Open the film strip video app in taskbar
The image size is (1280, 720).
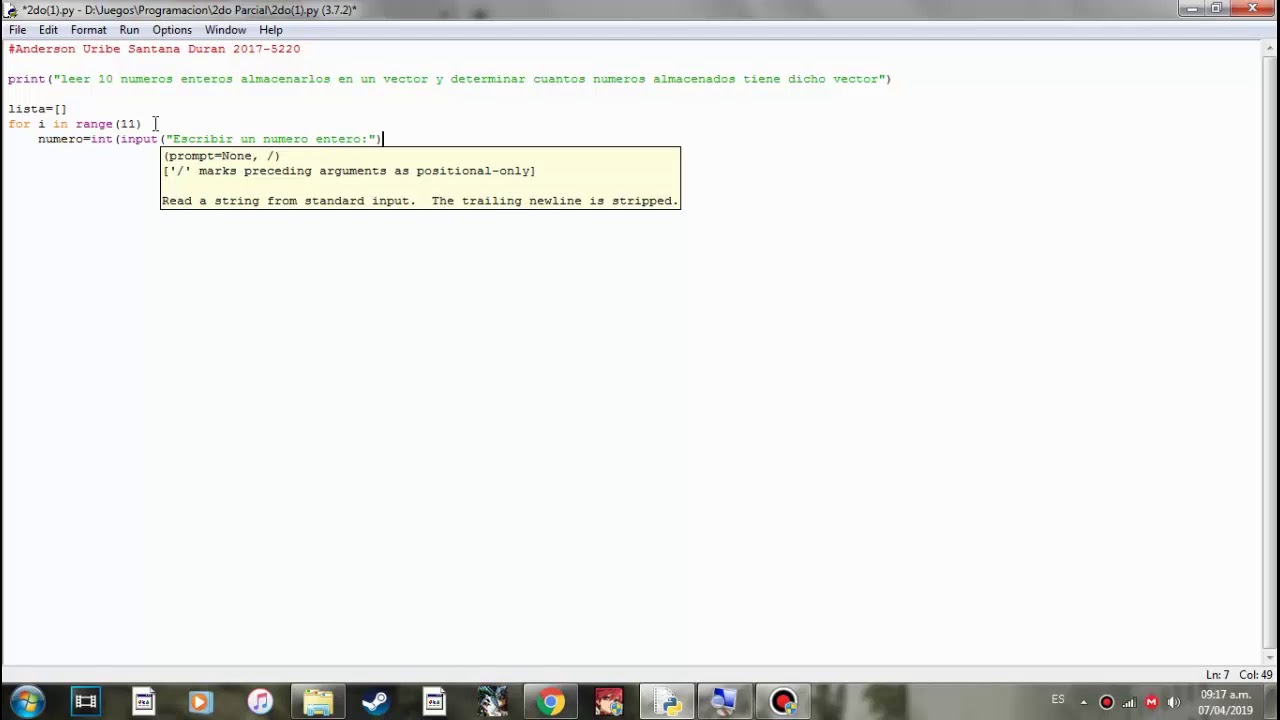pos(86,702)
